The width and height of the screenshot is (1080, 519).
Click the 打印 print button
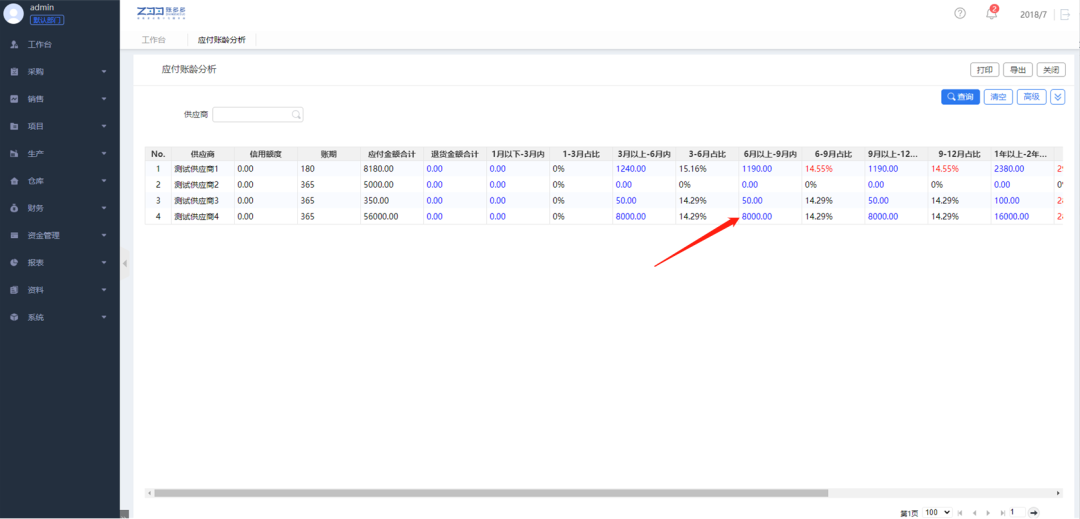pos(984,70)
